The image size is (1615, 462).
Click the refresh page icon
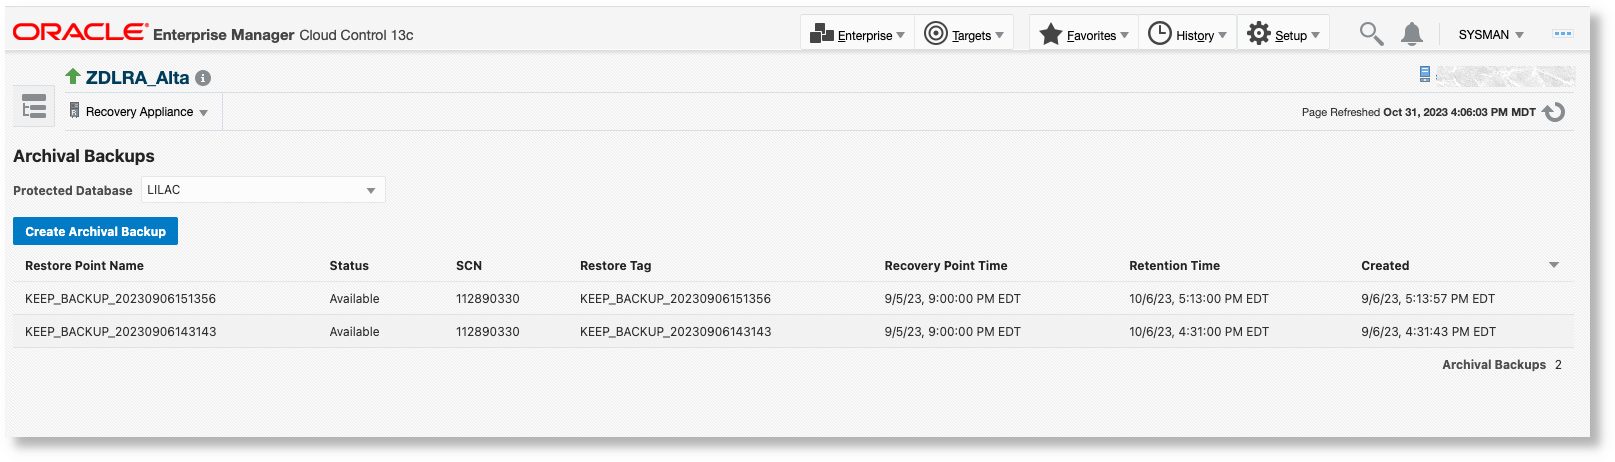pos(1554,112)
